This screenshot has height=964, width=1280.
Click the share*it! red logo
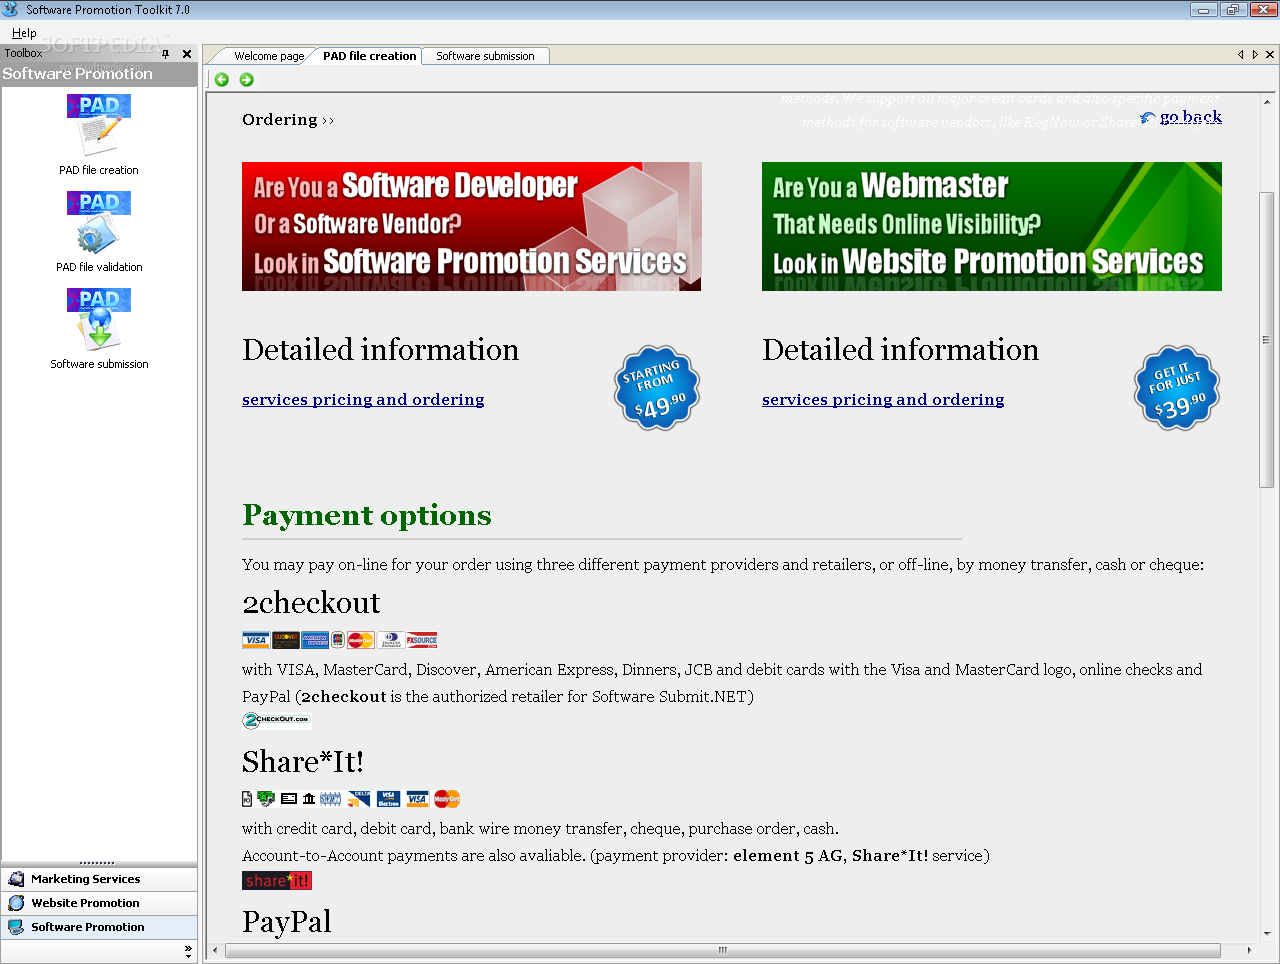click(277, 880)
